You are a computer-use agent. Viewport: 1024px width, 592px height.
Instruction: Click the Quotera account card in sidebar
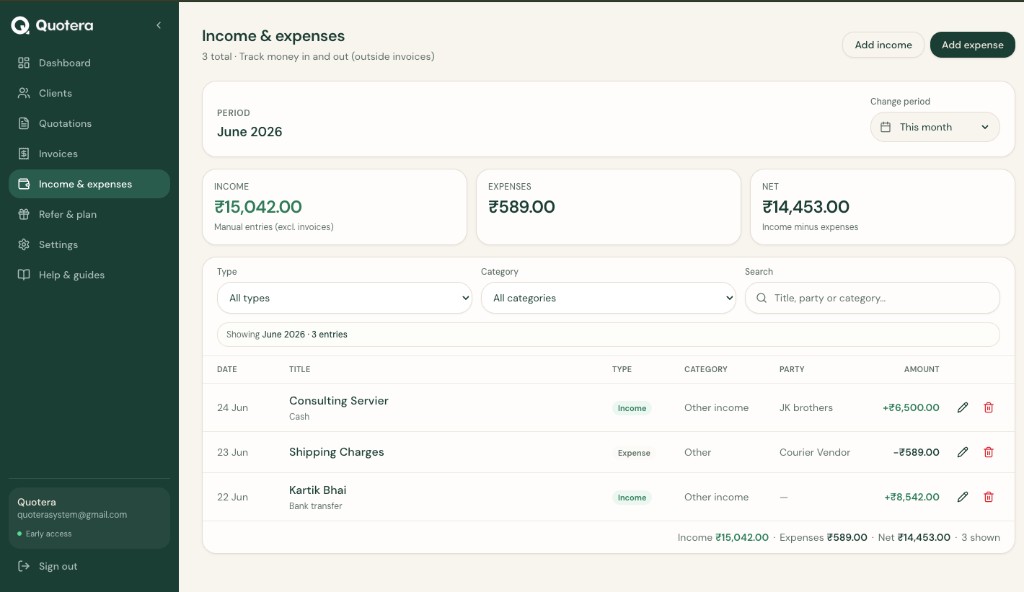point(89,518)
